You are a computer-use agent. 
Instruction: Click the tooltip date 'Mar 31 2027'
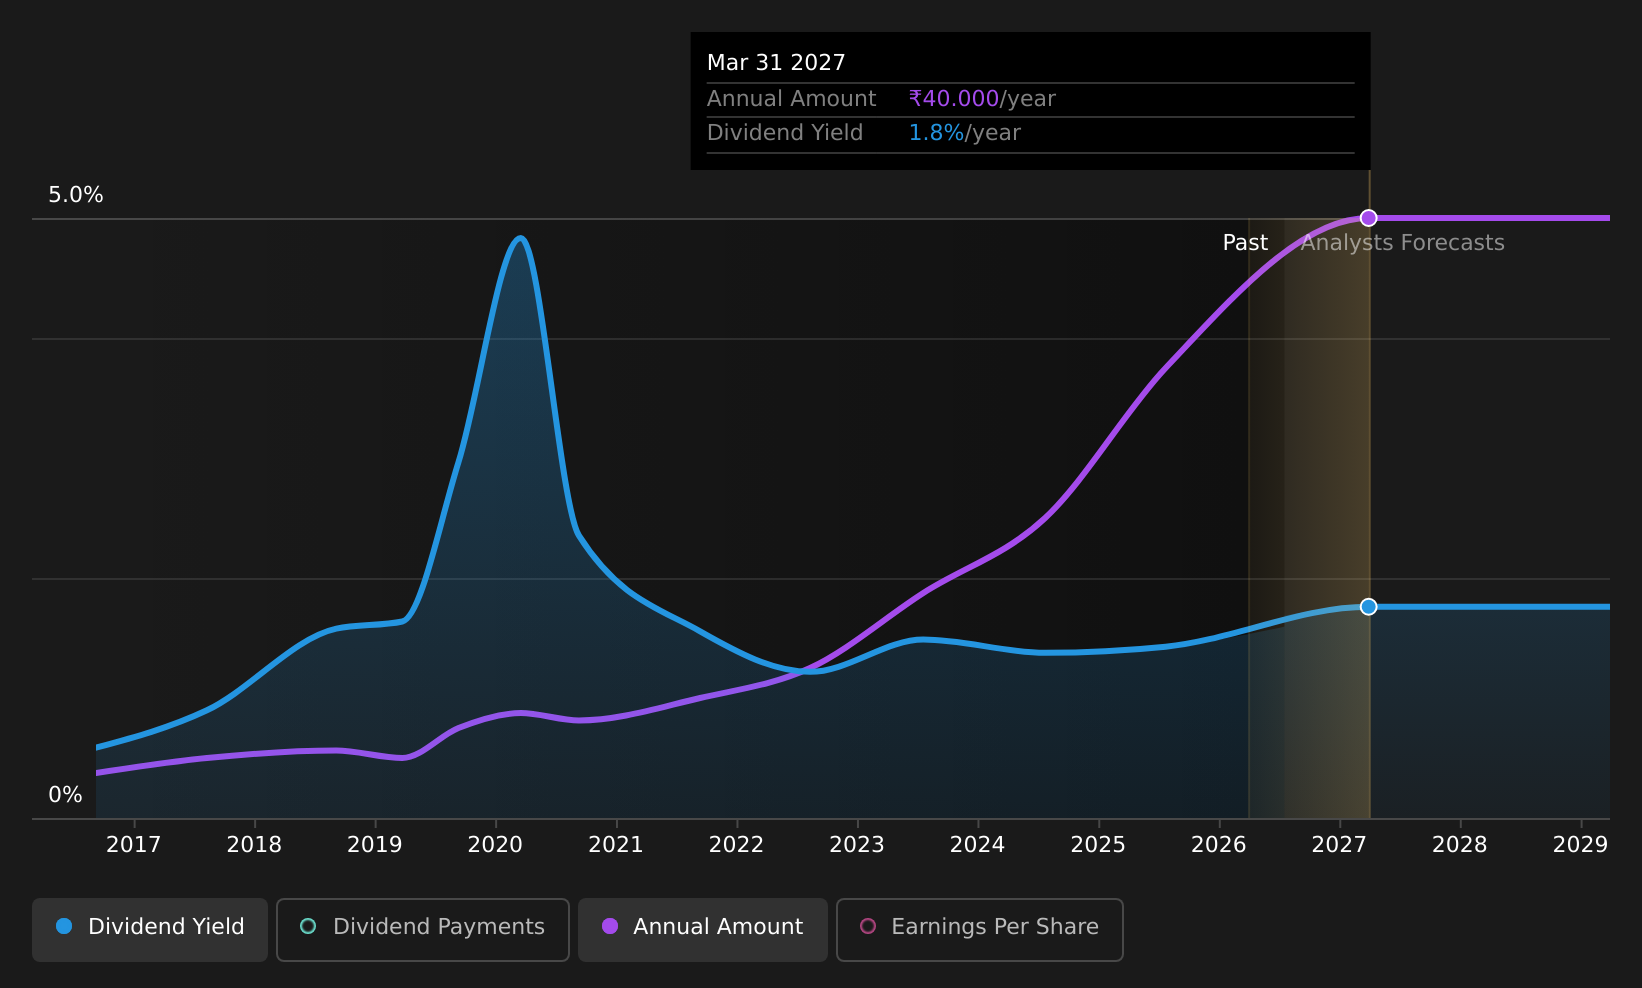pos(776,63)
